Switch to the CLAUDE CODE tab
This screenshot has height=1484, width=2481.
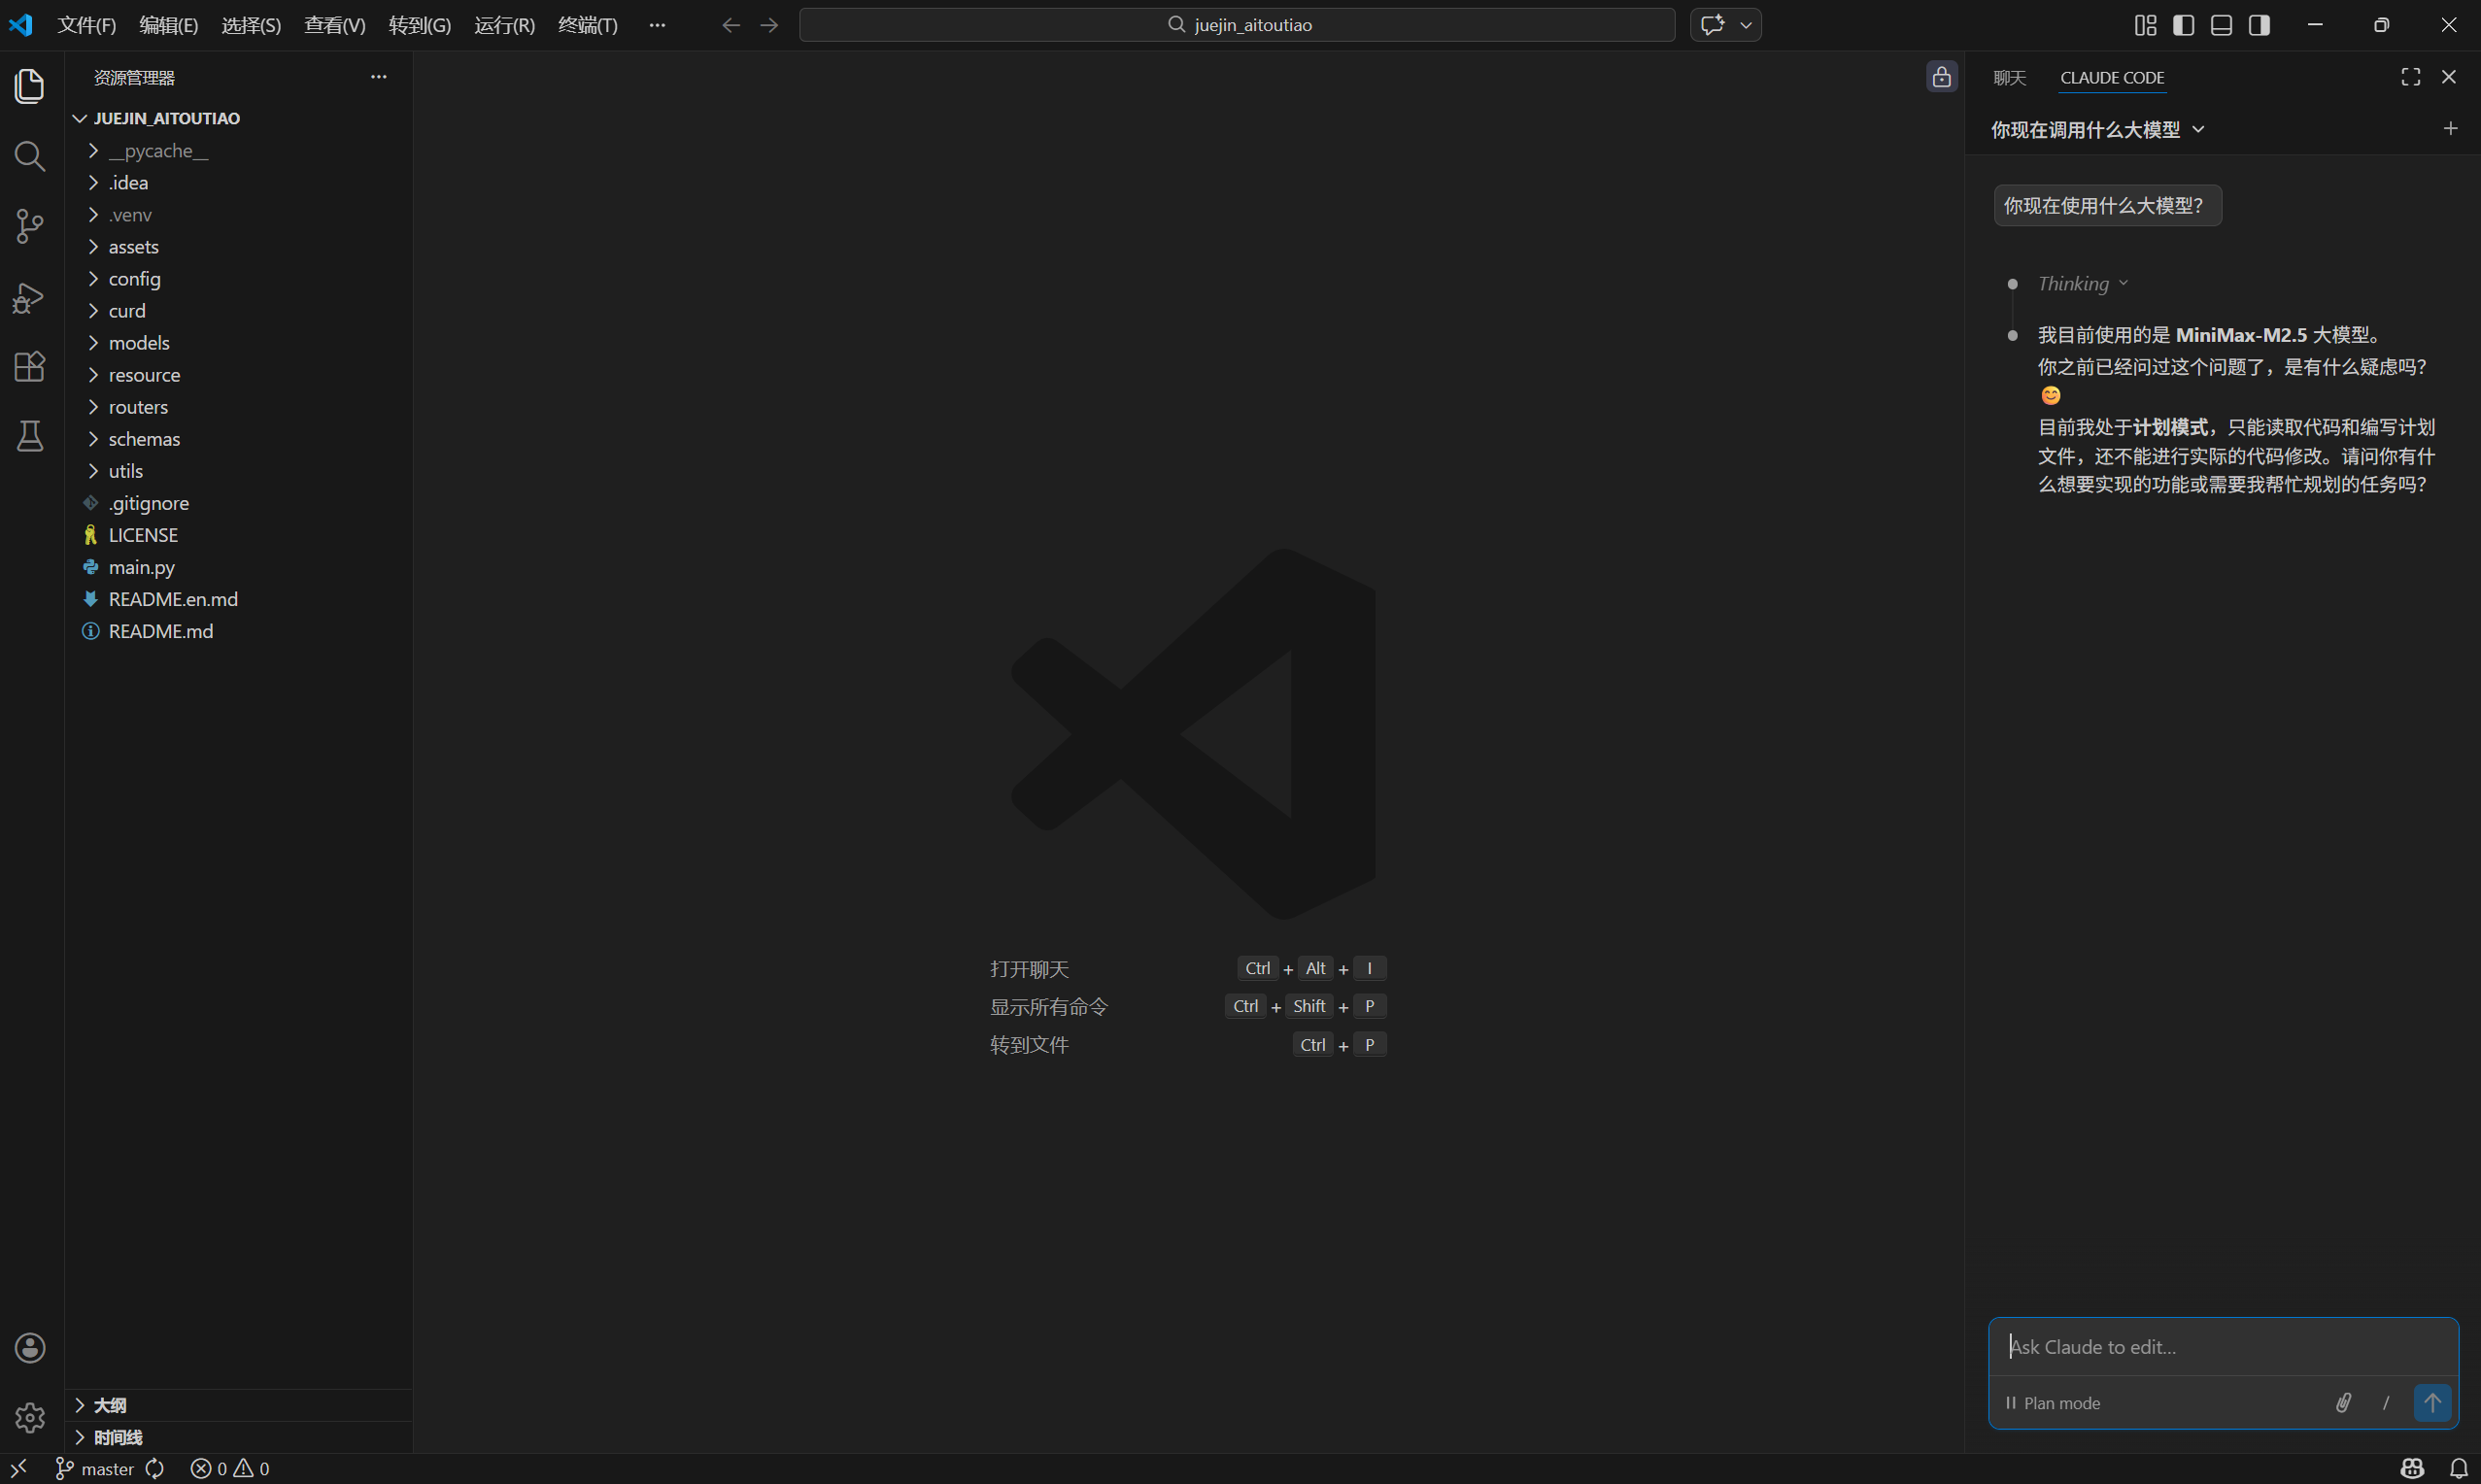click(2112, 77)
